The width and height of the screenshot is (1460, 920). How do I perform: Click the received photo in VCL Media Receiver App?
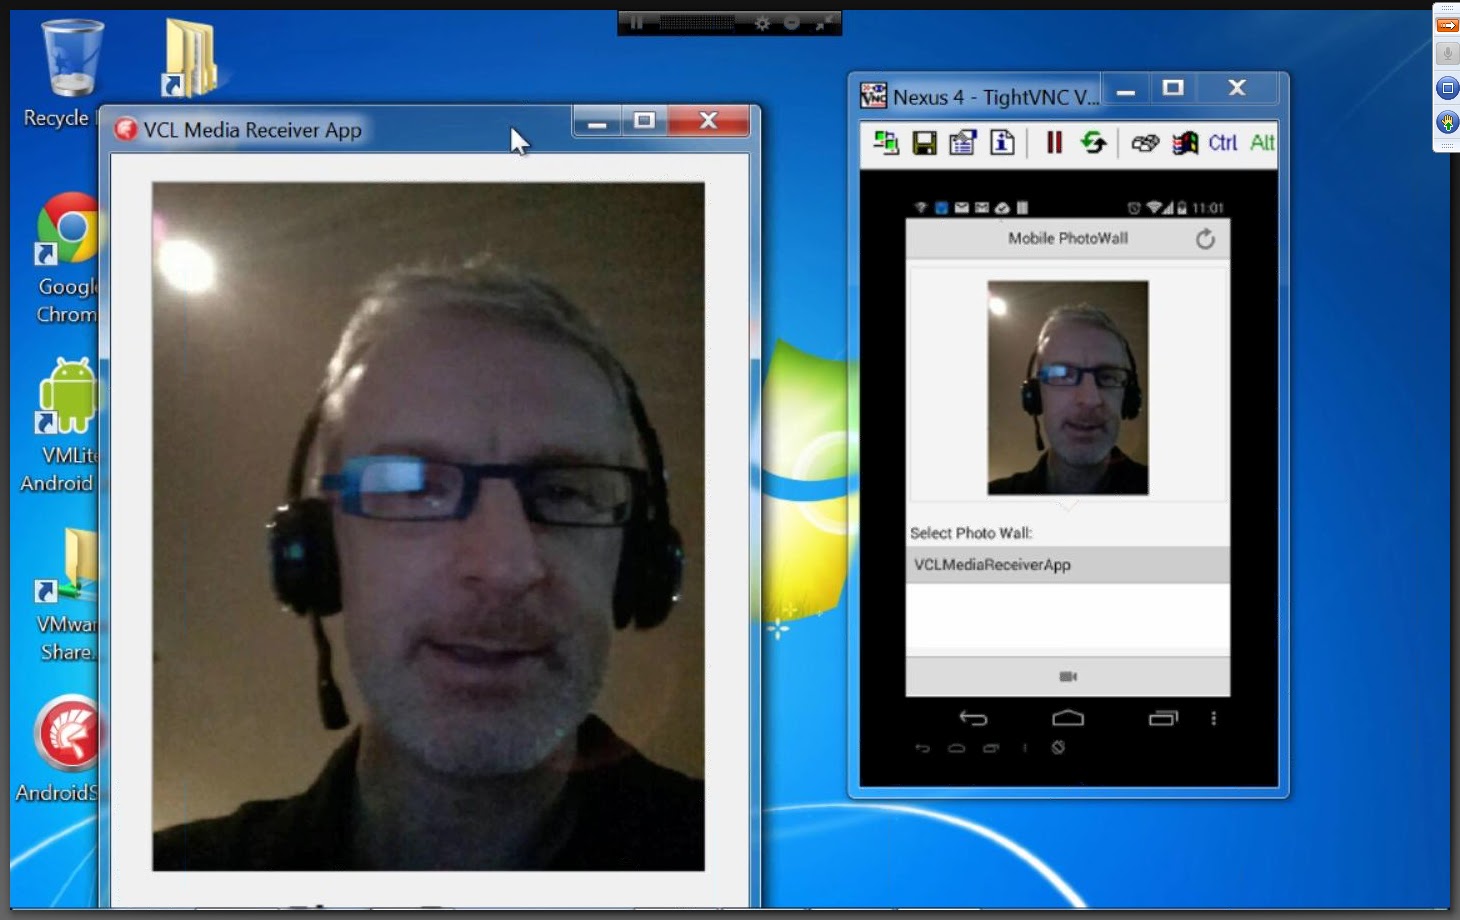click(x=428, y=526)
